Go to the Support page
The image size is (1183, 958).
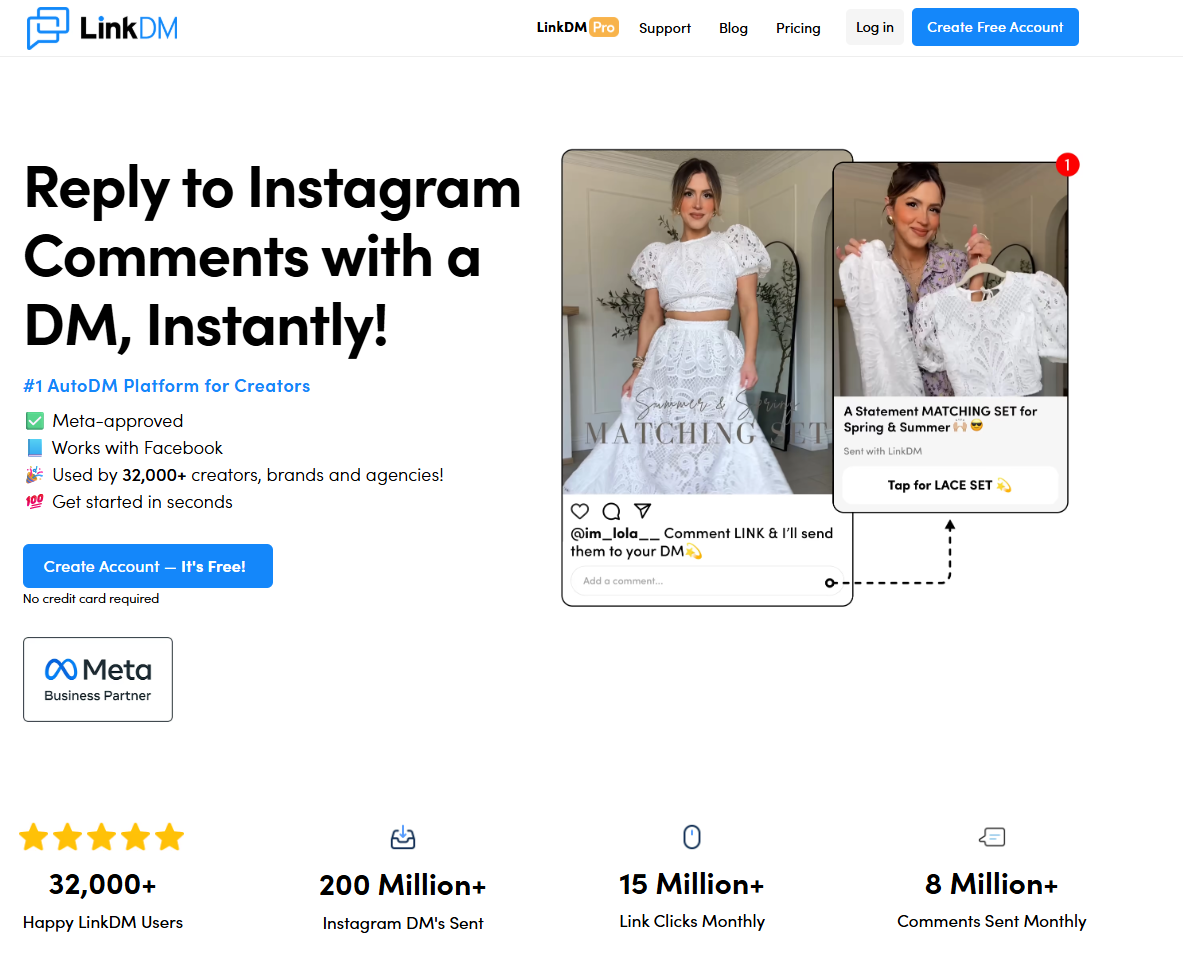click(x=665, y=28)
